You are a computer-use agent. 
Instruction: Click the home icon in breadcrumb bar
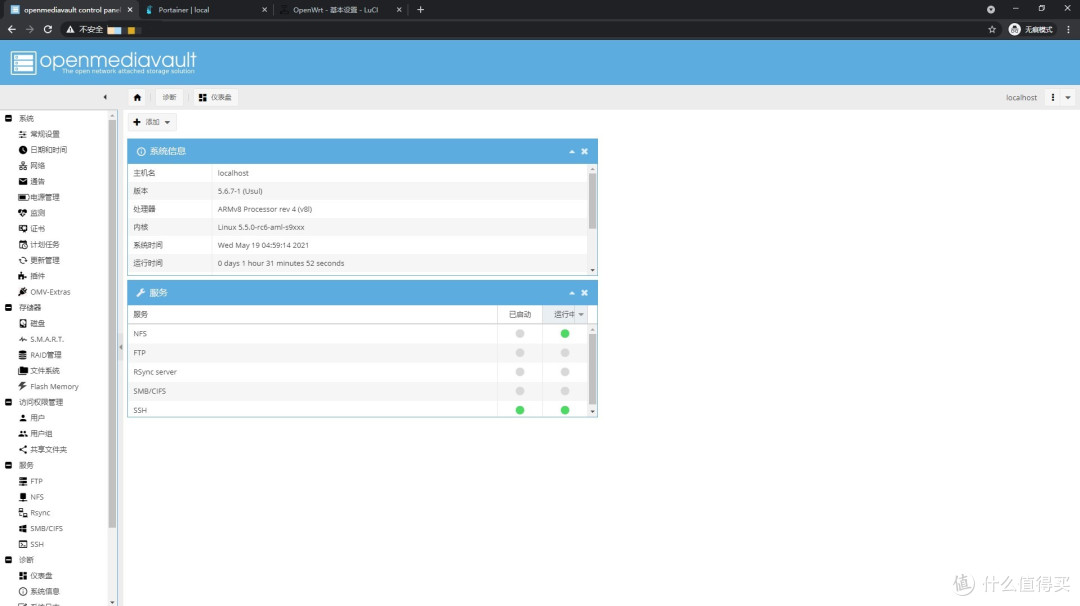137,97
